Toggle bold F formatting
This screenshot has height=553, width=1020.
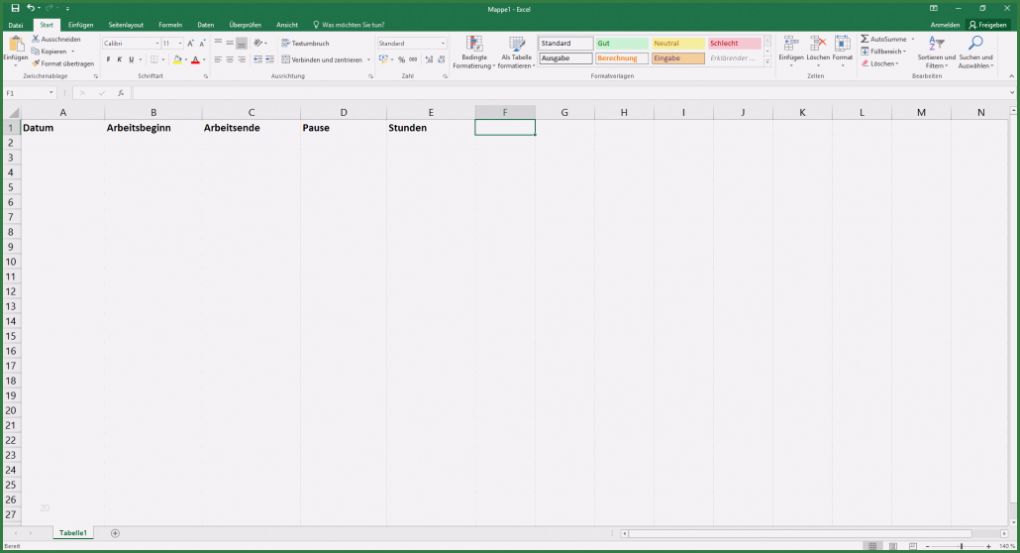tap(108, 59)
